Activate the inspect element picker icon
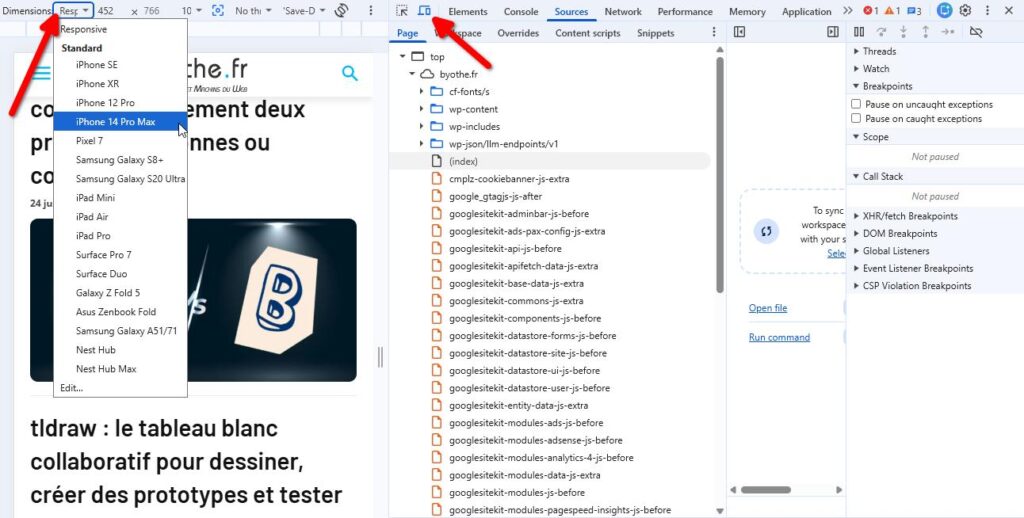The image size is (1024, 518). [x=402, y=10]
